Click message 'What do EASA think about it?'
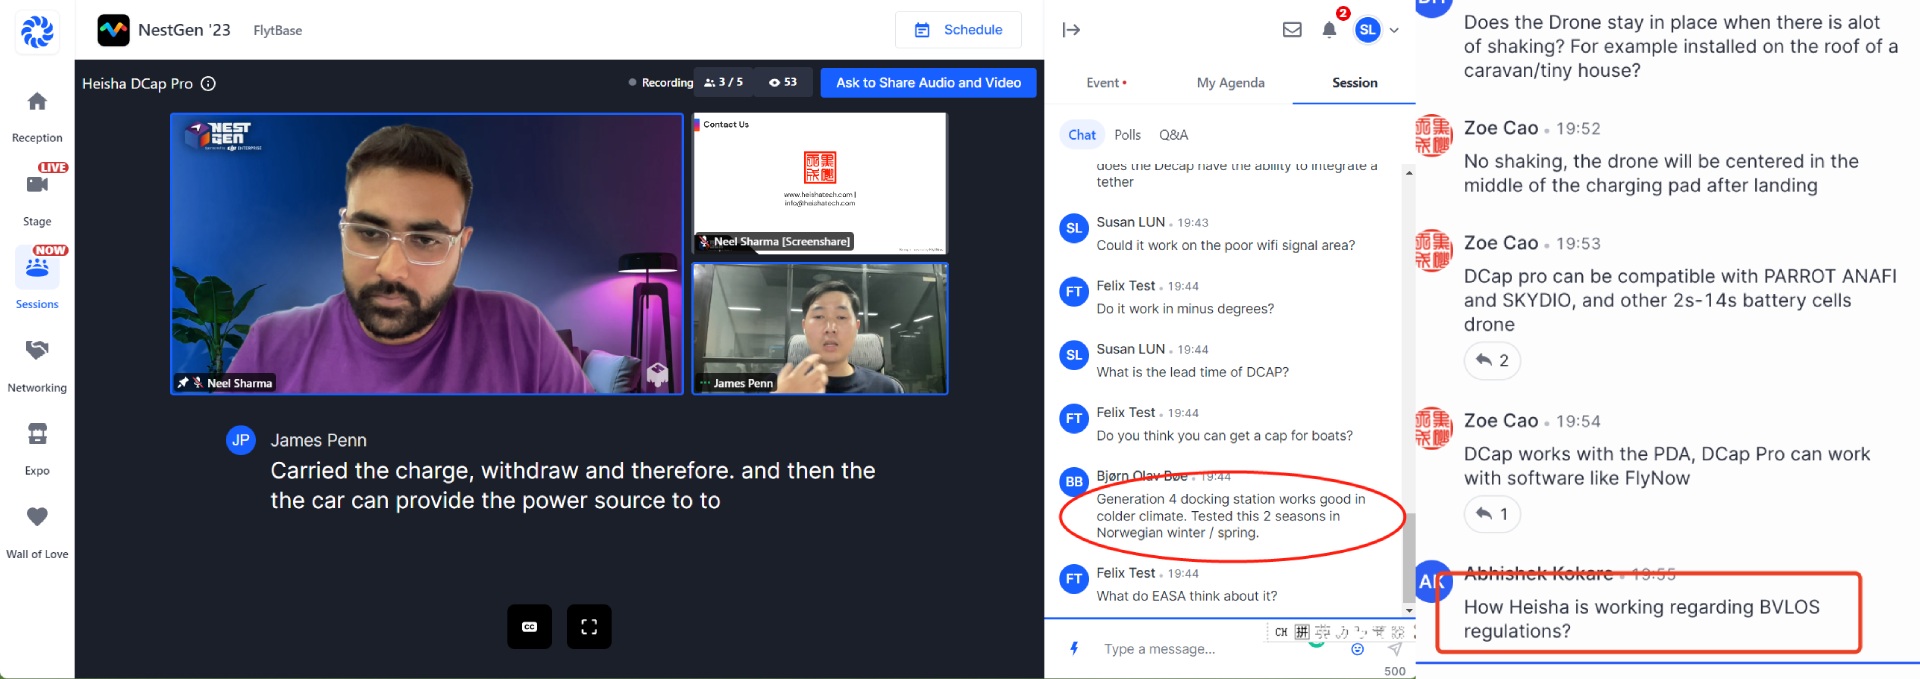The height and width of the screenshot is (679, 1920). click(1186, 596)
